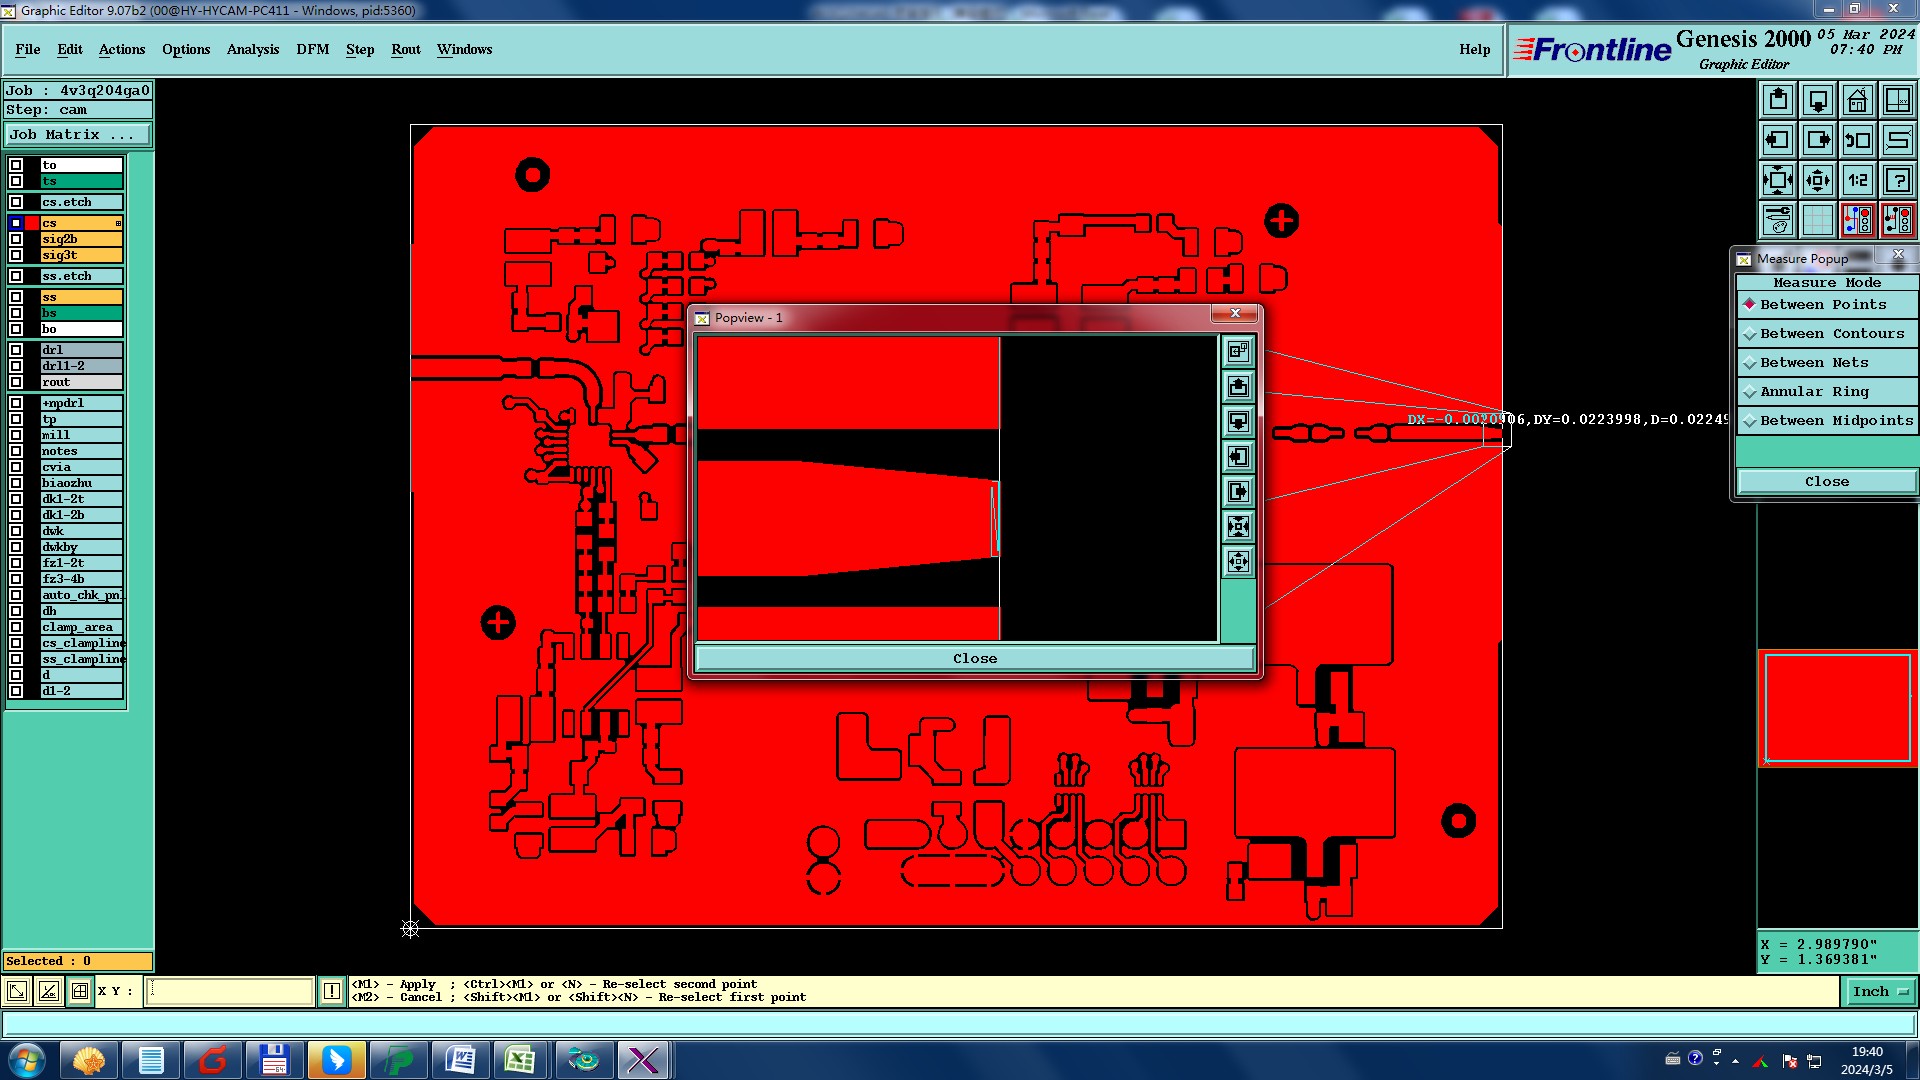Click Close in Measure Popup panel

pyautogui.click(x=1826, y=482)
